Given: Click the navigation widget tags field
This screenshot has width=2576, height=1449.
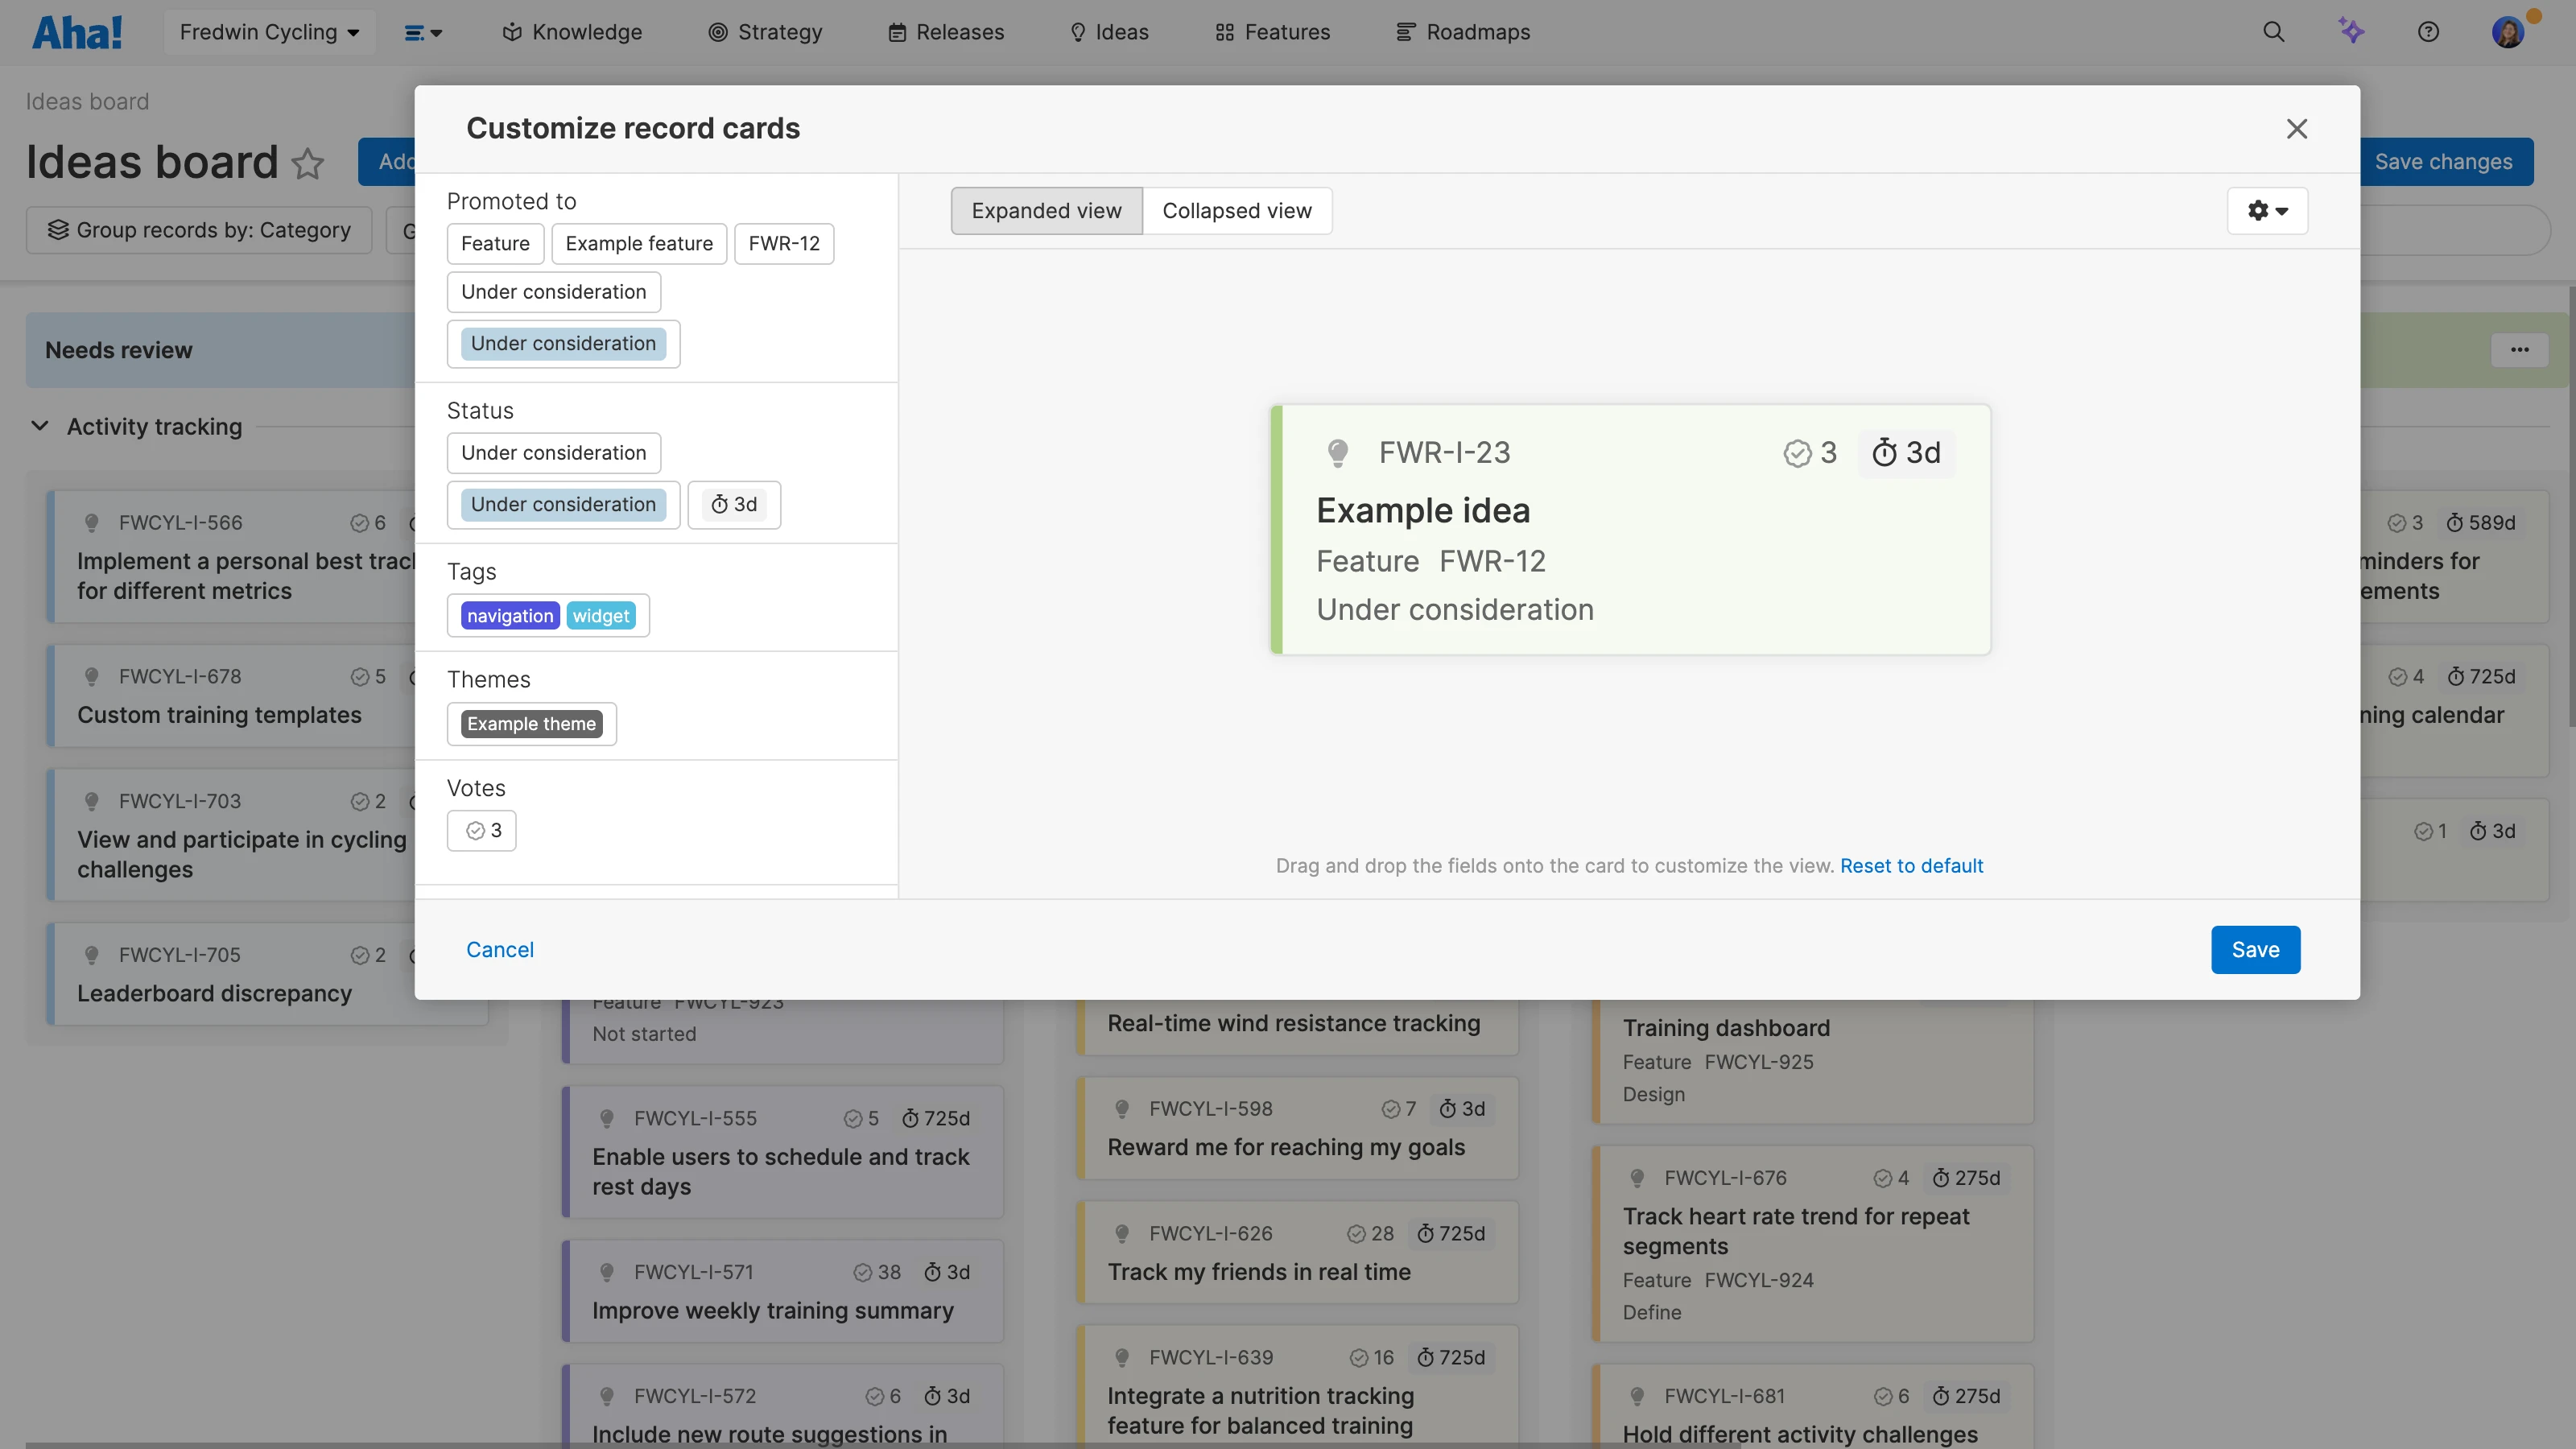Looking at the screenshot, I should (x=548, y=616).
